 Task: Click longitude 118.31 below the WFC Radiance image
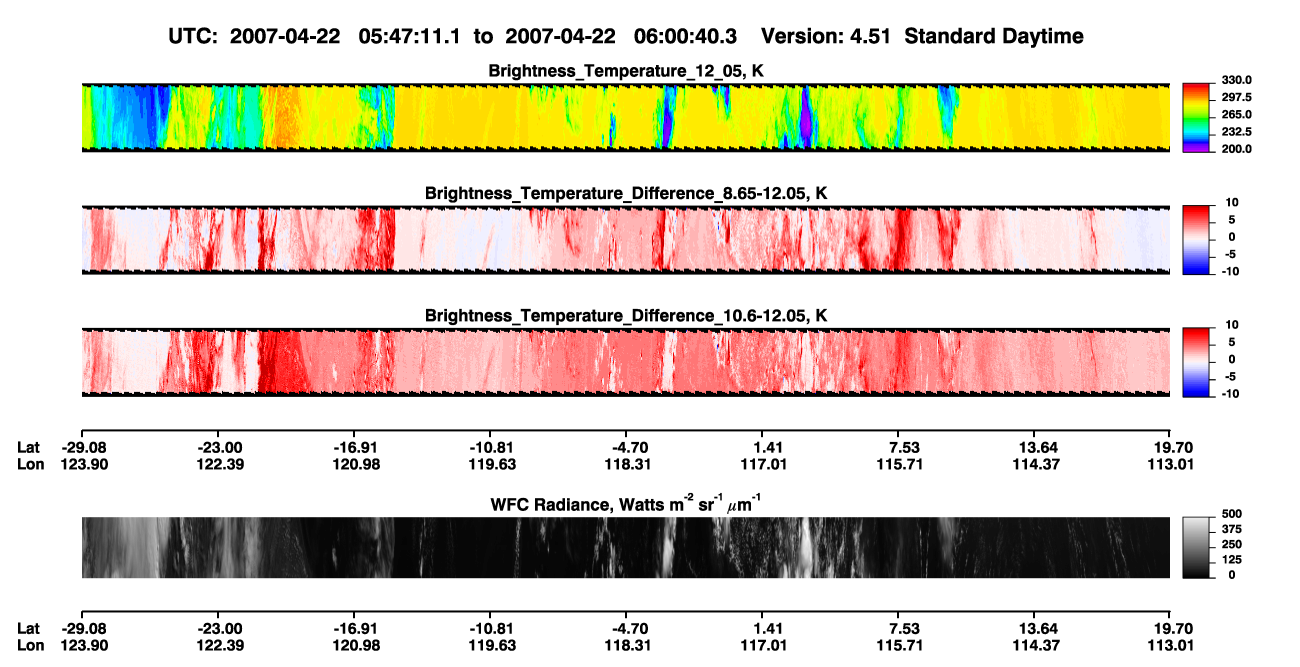pos(628,644)
